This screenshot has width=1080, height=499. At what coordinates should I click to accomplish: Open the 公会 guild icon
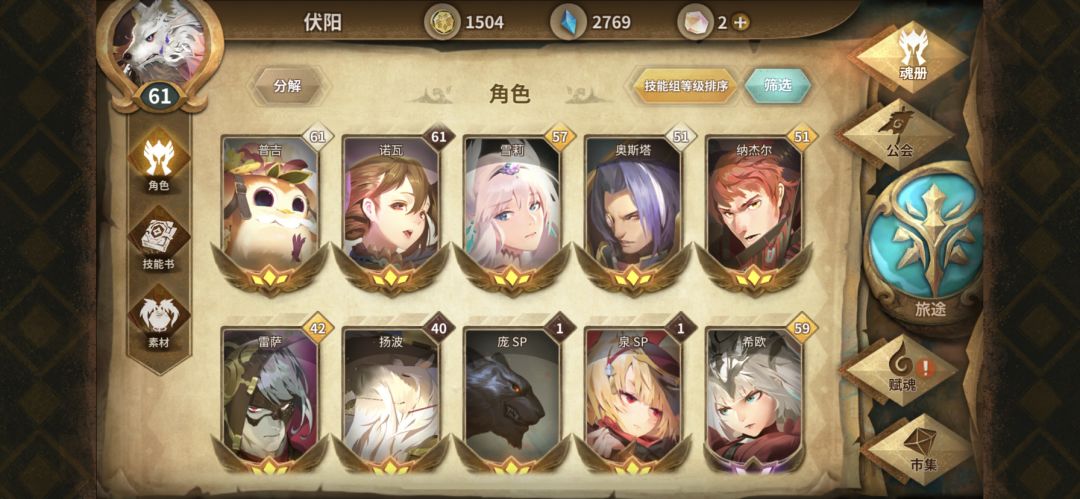(x=896, y=136)
